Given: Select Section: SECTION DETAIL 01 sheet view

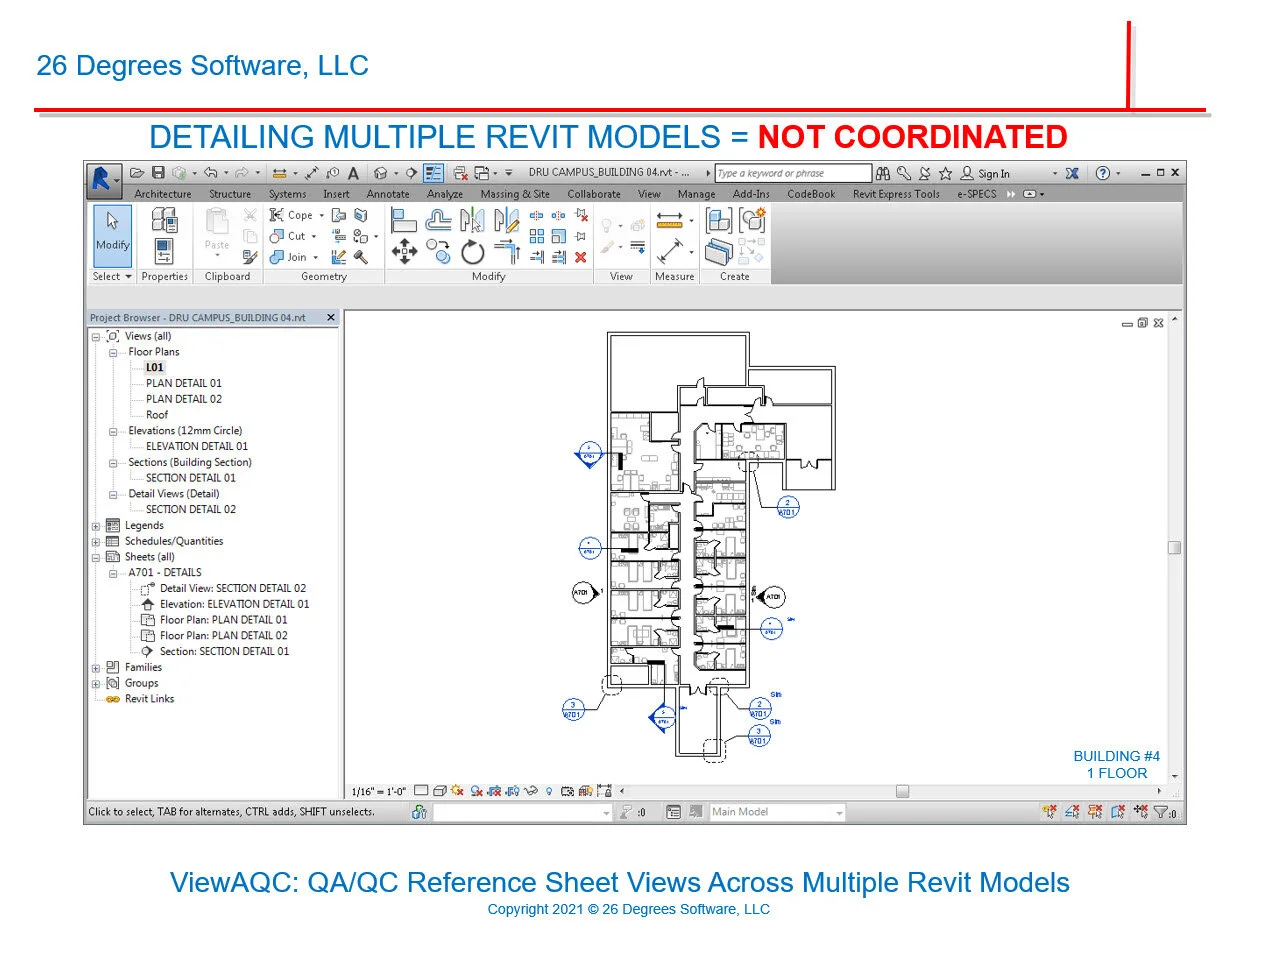Looking at the screenshot, I should [224, 651].
